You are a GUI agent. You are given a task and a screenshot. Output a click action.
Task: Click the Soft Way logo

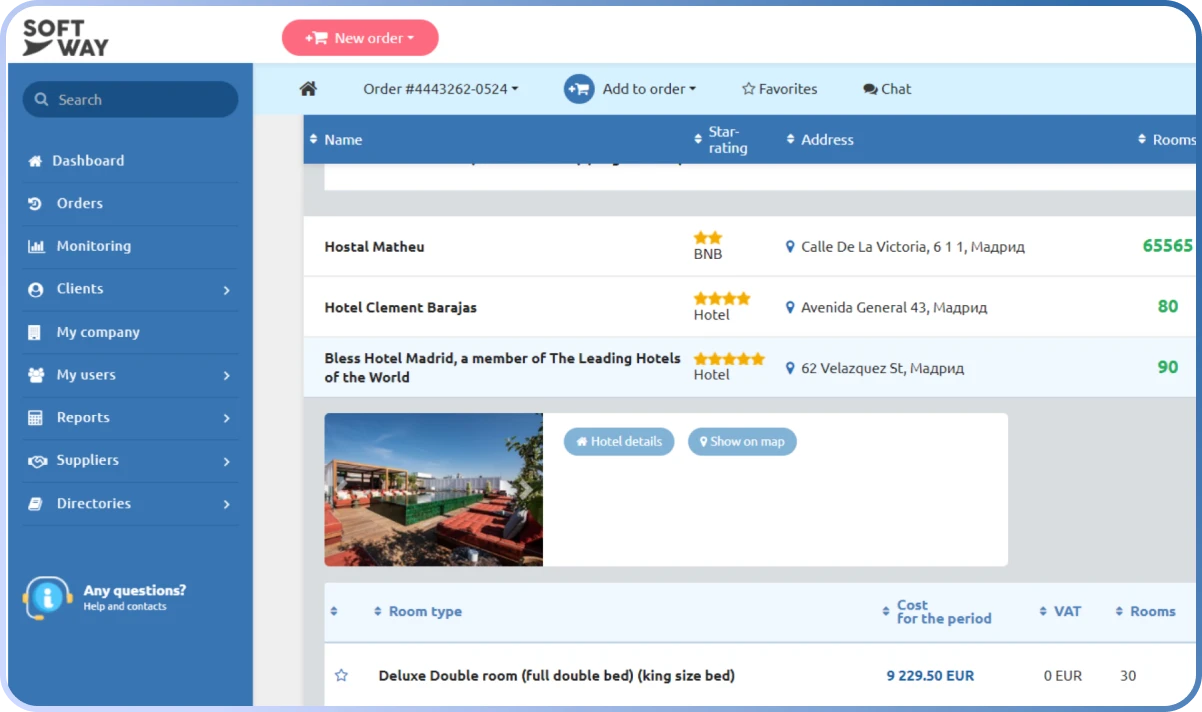click(x=66, y=37)
